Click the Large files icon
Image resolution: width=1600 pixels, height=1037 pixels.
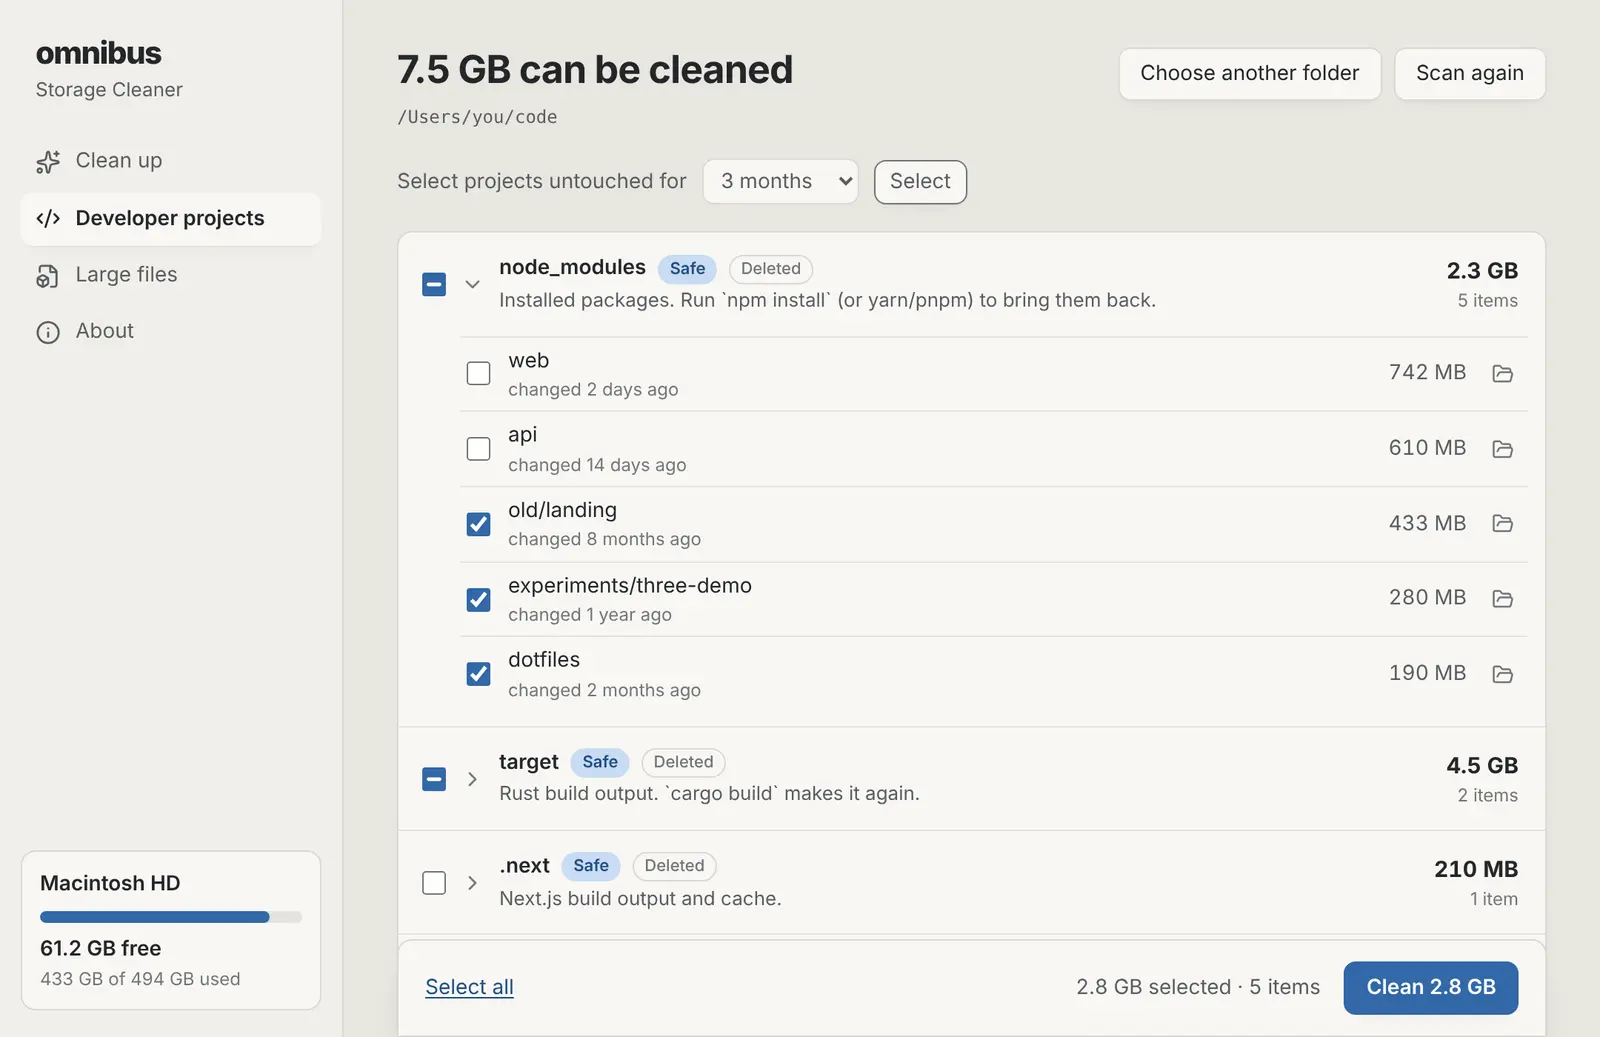(48, 276)
